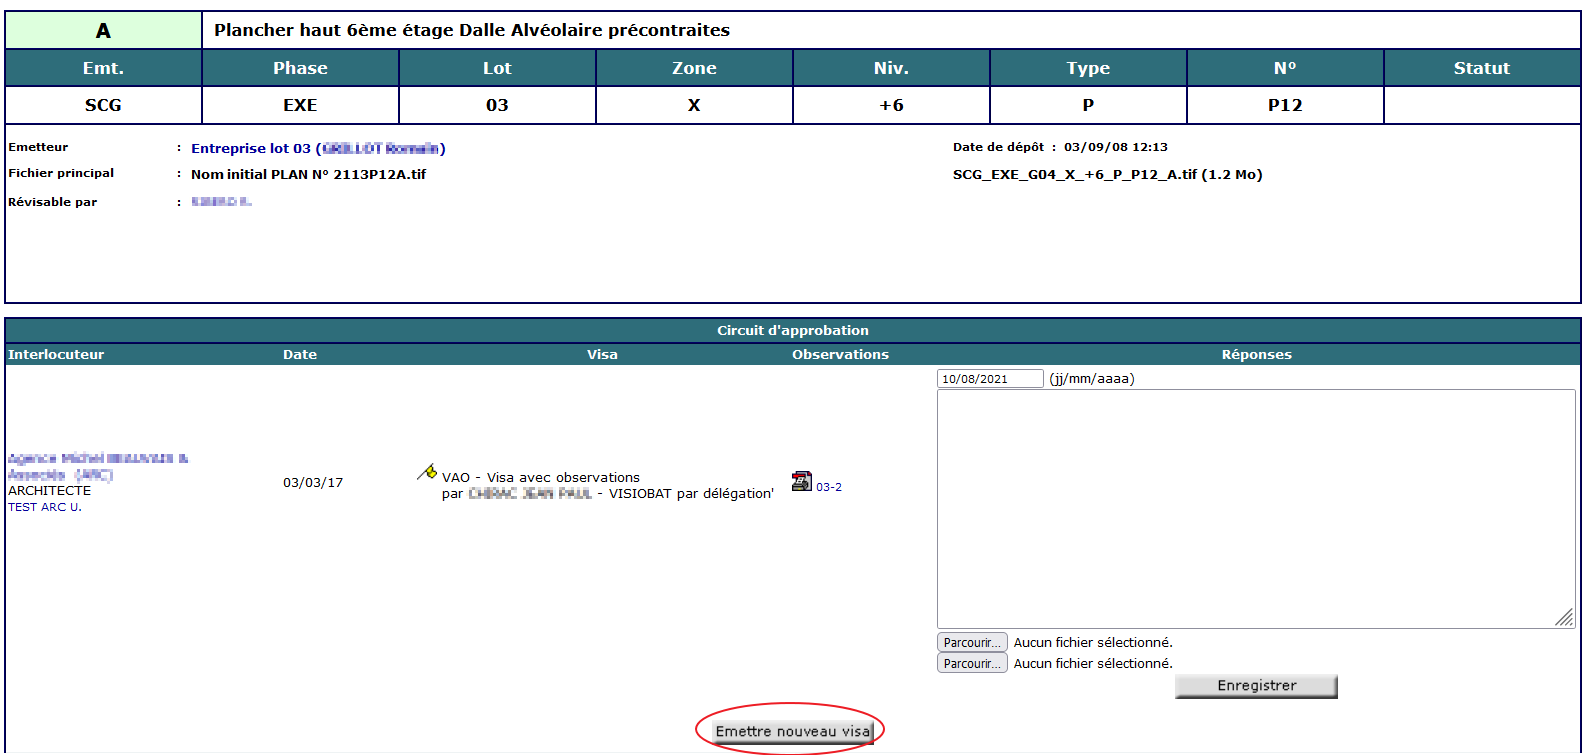Select the P type cell
The height and width of the screenshot is (755, 1590).
point(1088,105)
